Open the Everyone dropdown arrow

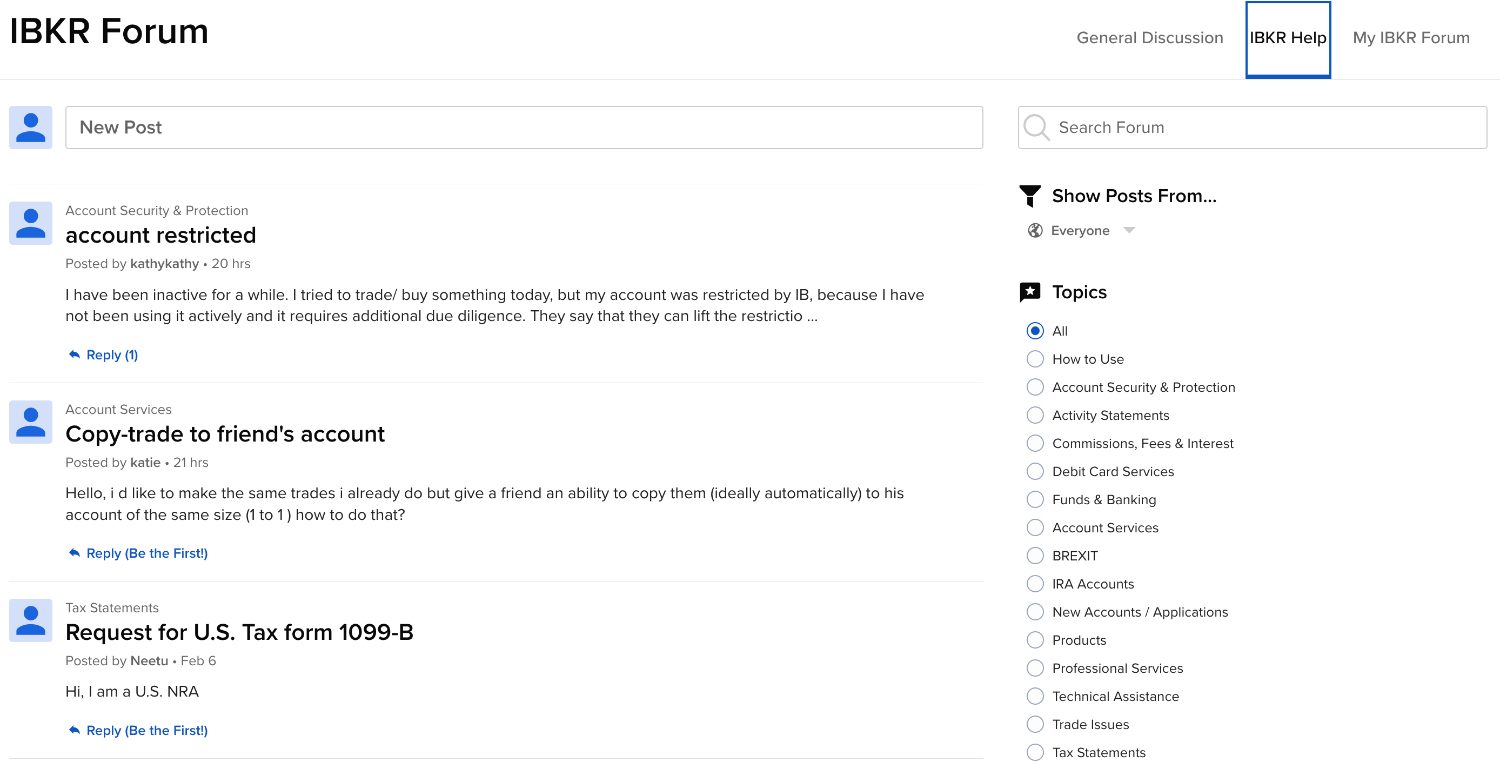(x=1129, y=231)
